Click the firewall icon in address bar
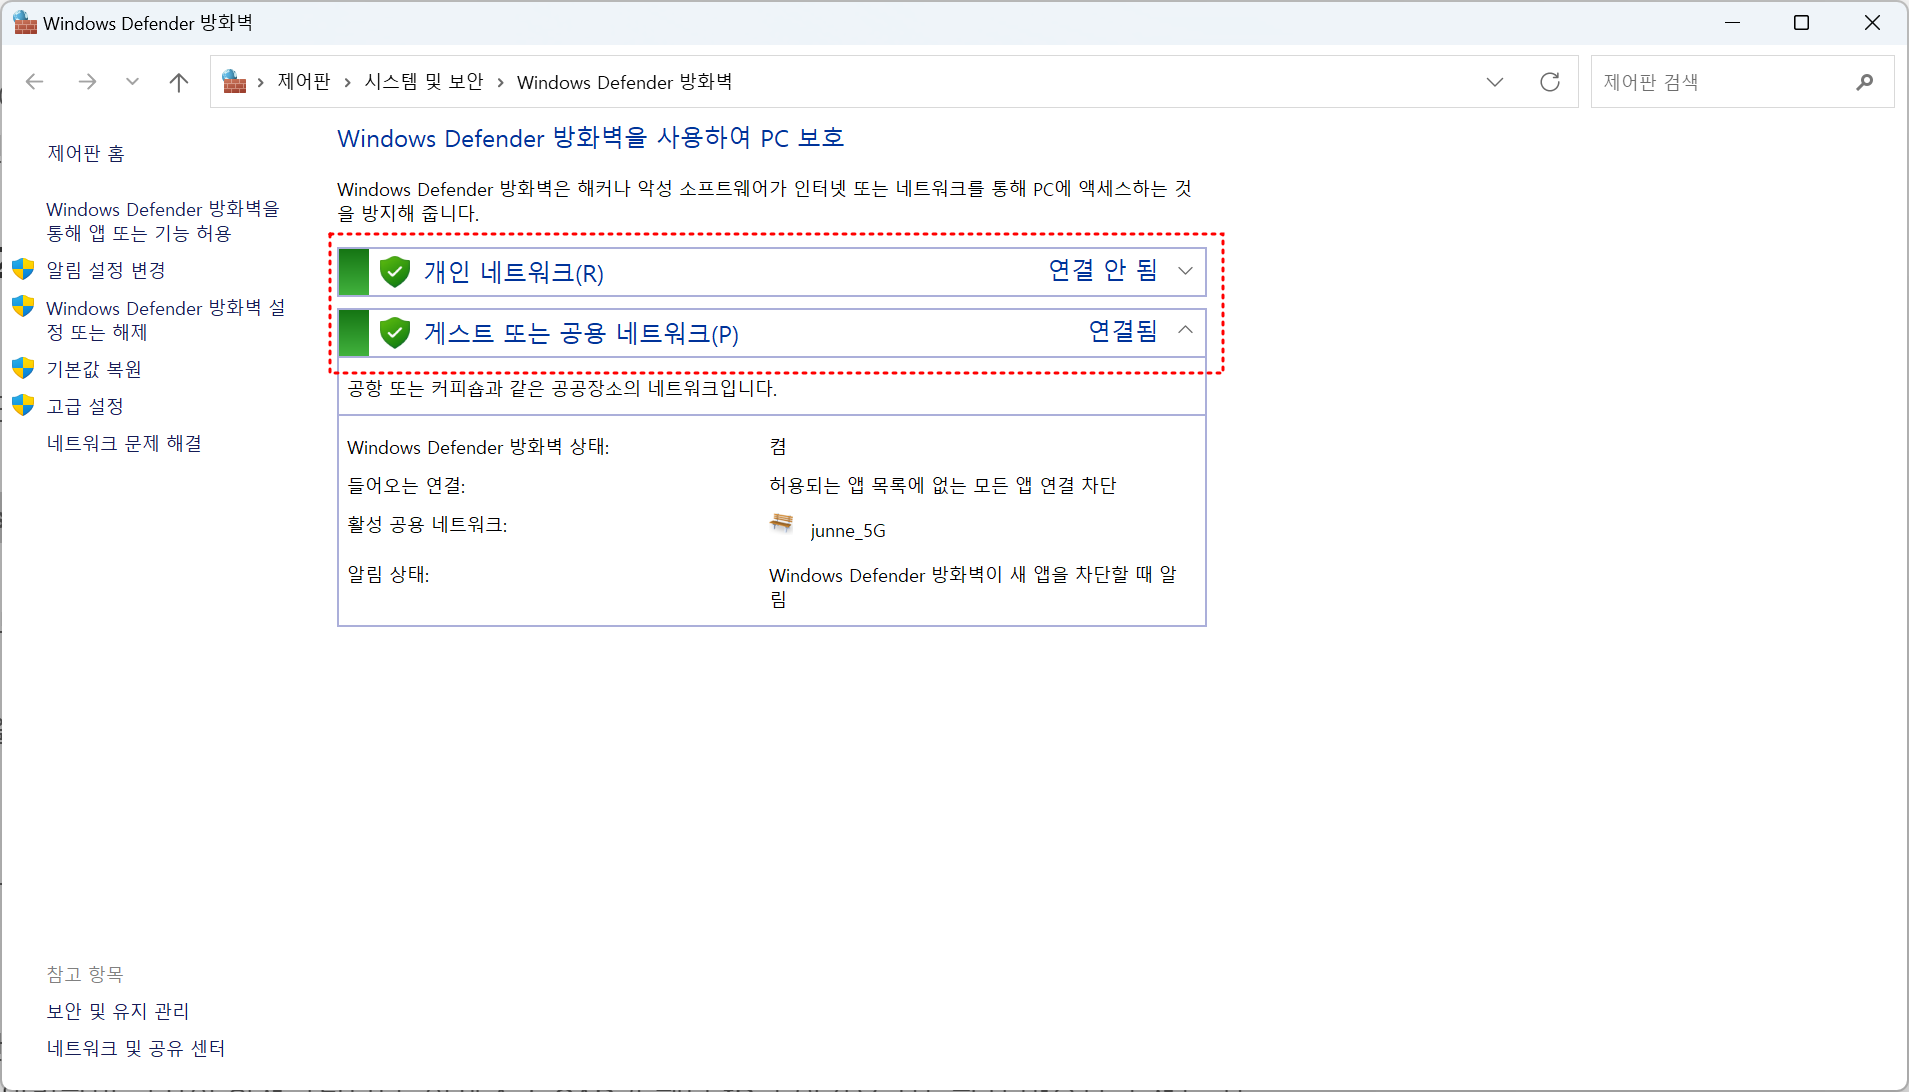This screenshot has height=1092, width=1909. (x=234, y=82)
